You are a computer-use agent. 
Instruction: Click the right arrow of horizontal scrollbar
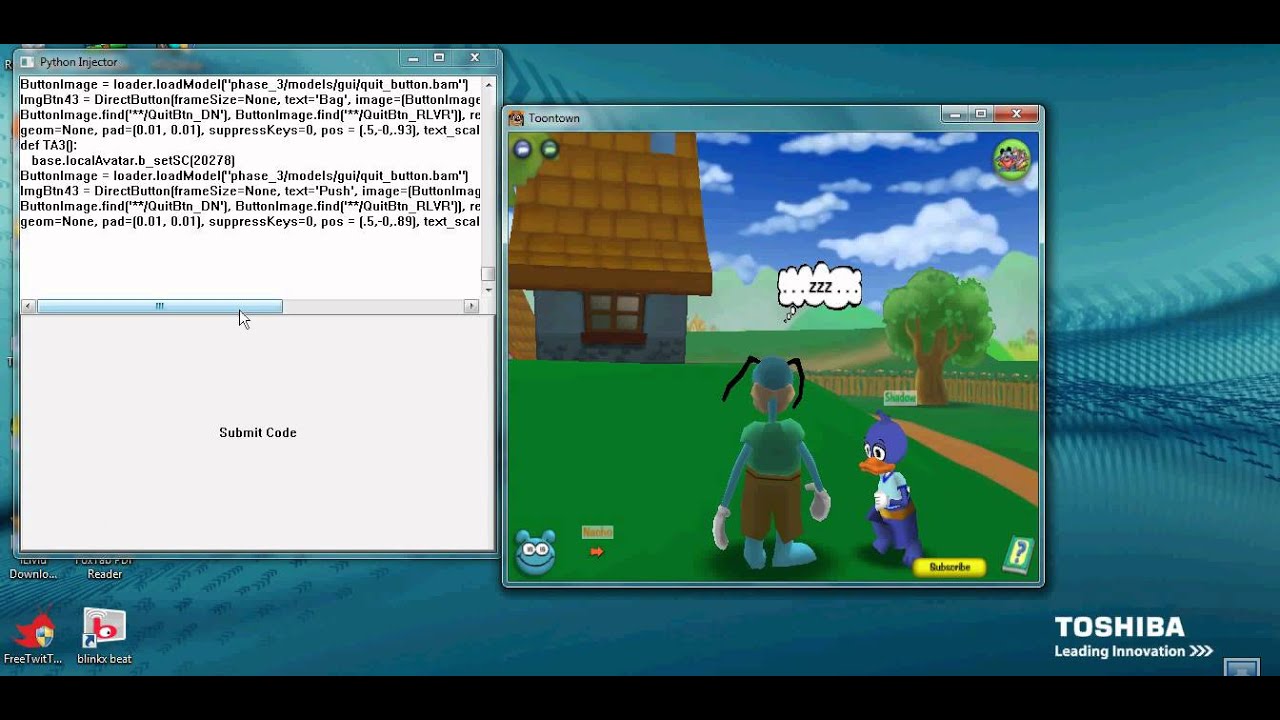click(471, 306)
